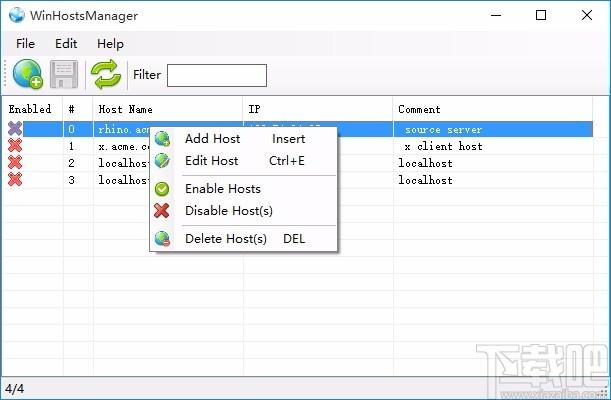Close the WinHostsManager window
Image resolution: width=611 pixels, height=400 pixels.
click(587, 15)
